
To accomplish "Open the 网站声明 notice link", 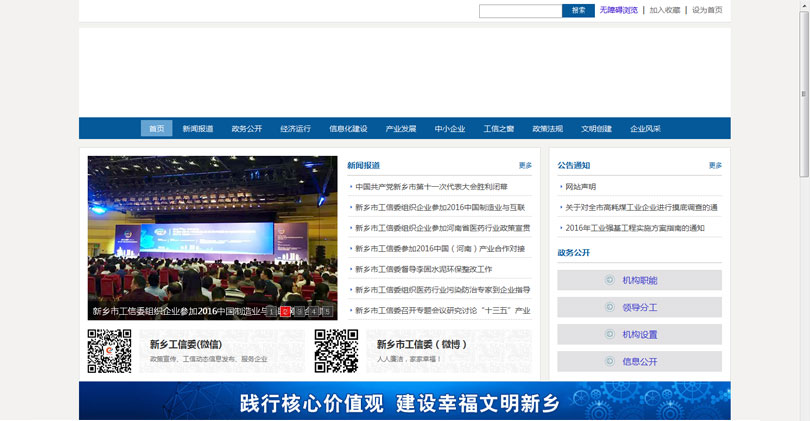I will [x=580, y=187].
